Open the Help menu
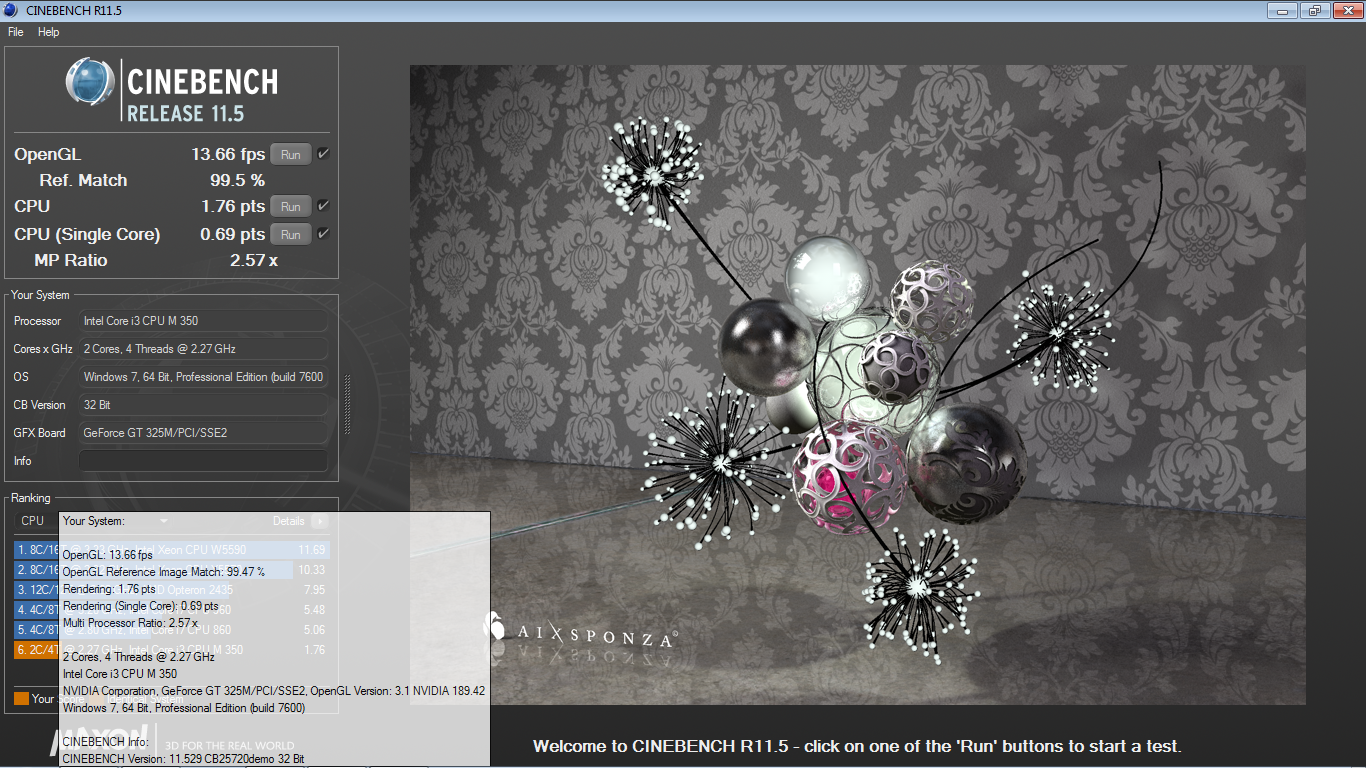 tap(49, 32)
